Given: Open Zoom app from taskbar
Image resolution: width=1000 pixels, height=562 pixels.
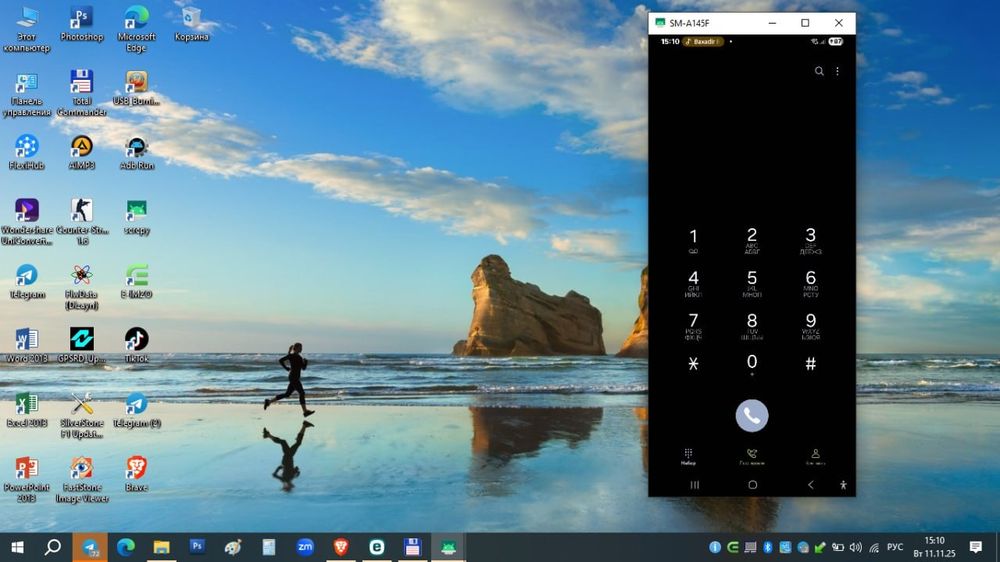Looking at the screenshot, I should point(305,547).
